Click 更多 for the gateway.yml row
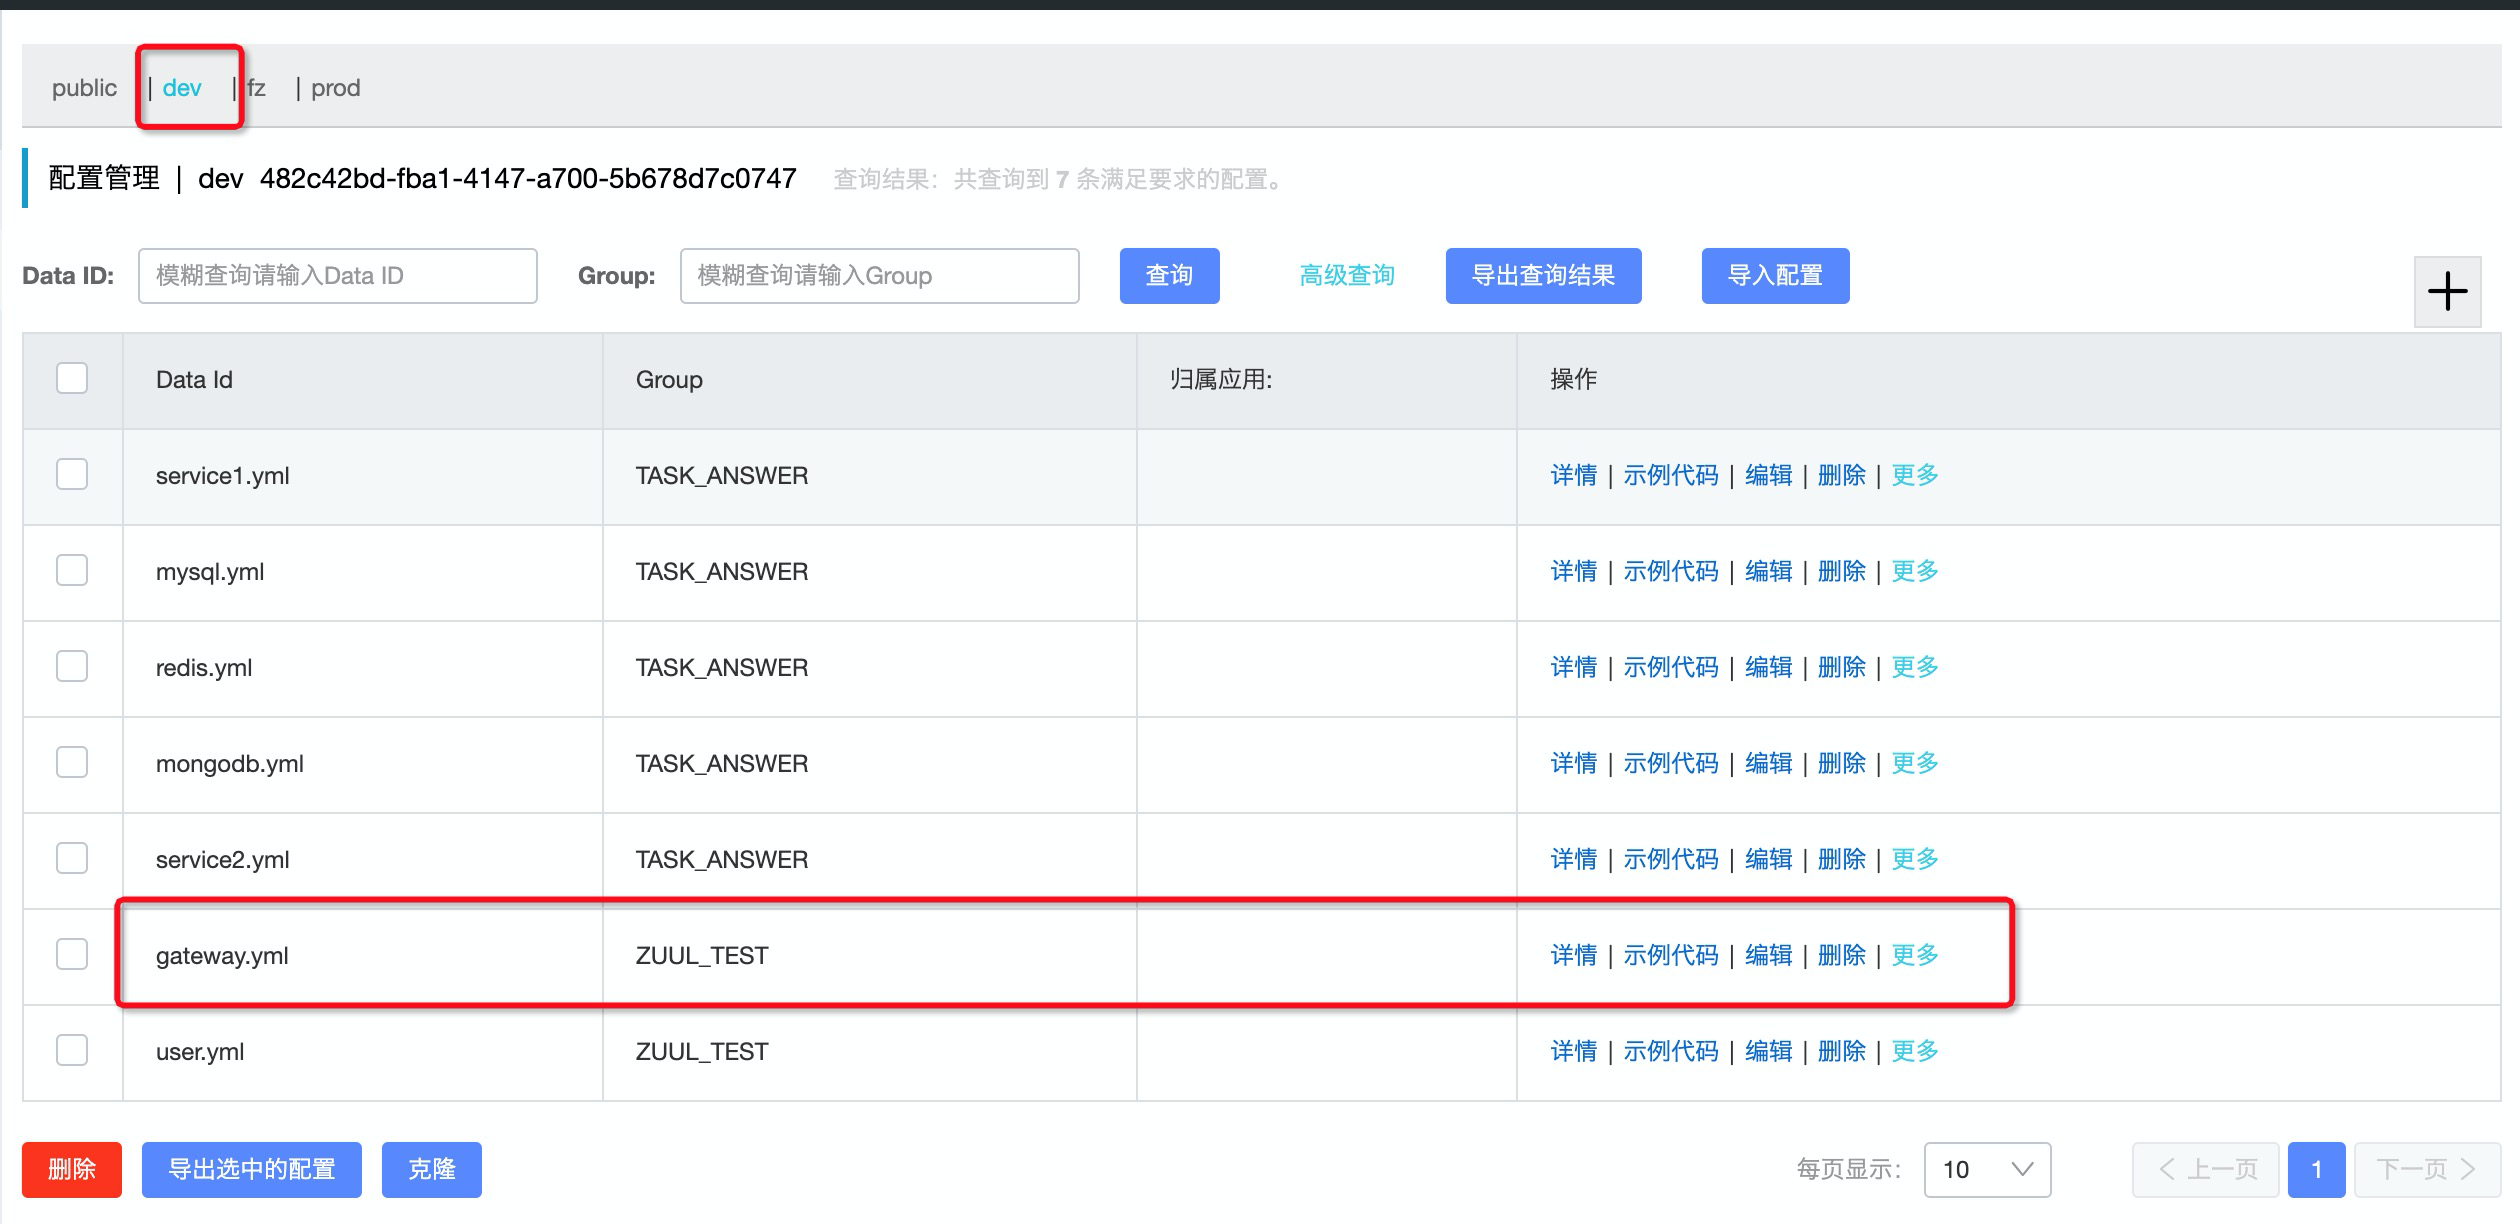This screenshot has height=1224, width=2520. click(1913, 955)
